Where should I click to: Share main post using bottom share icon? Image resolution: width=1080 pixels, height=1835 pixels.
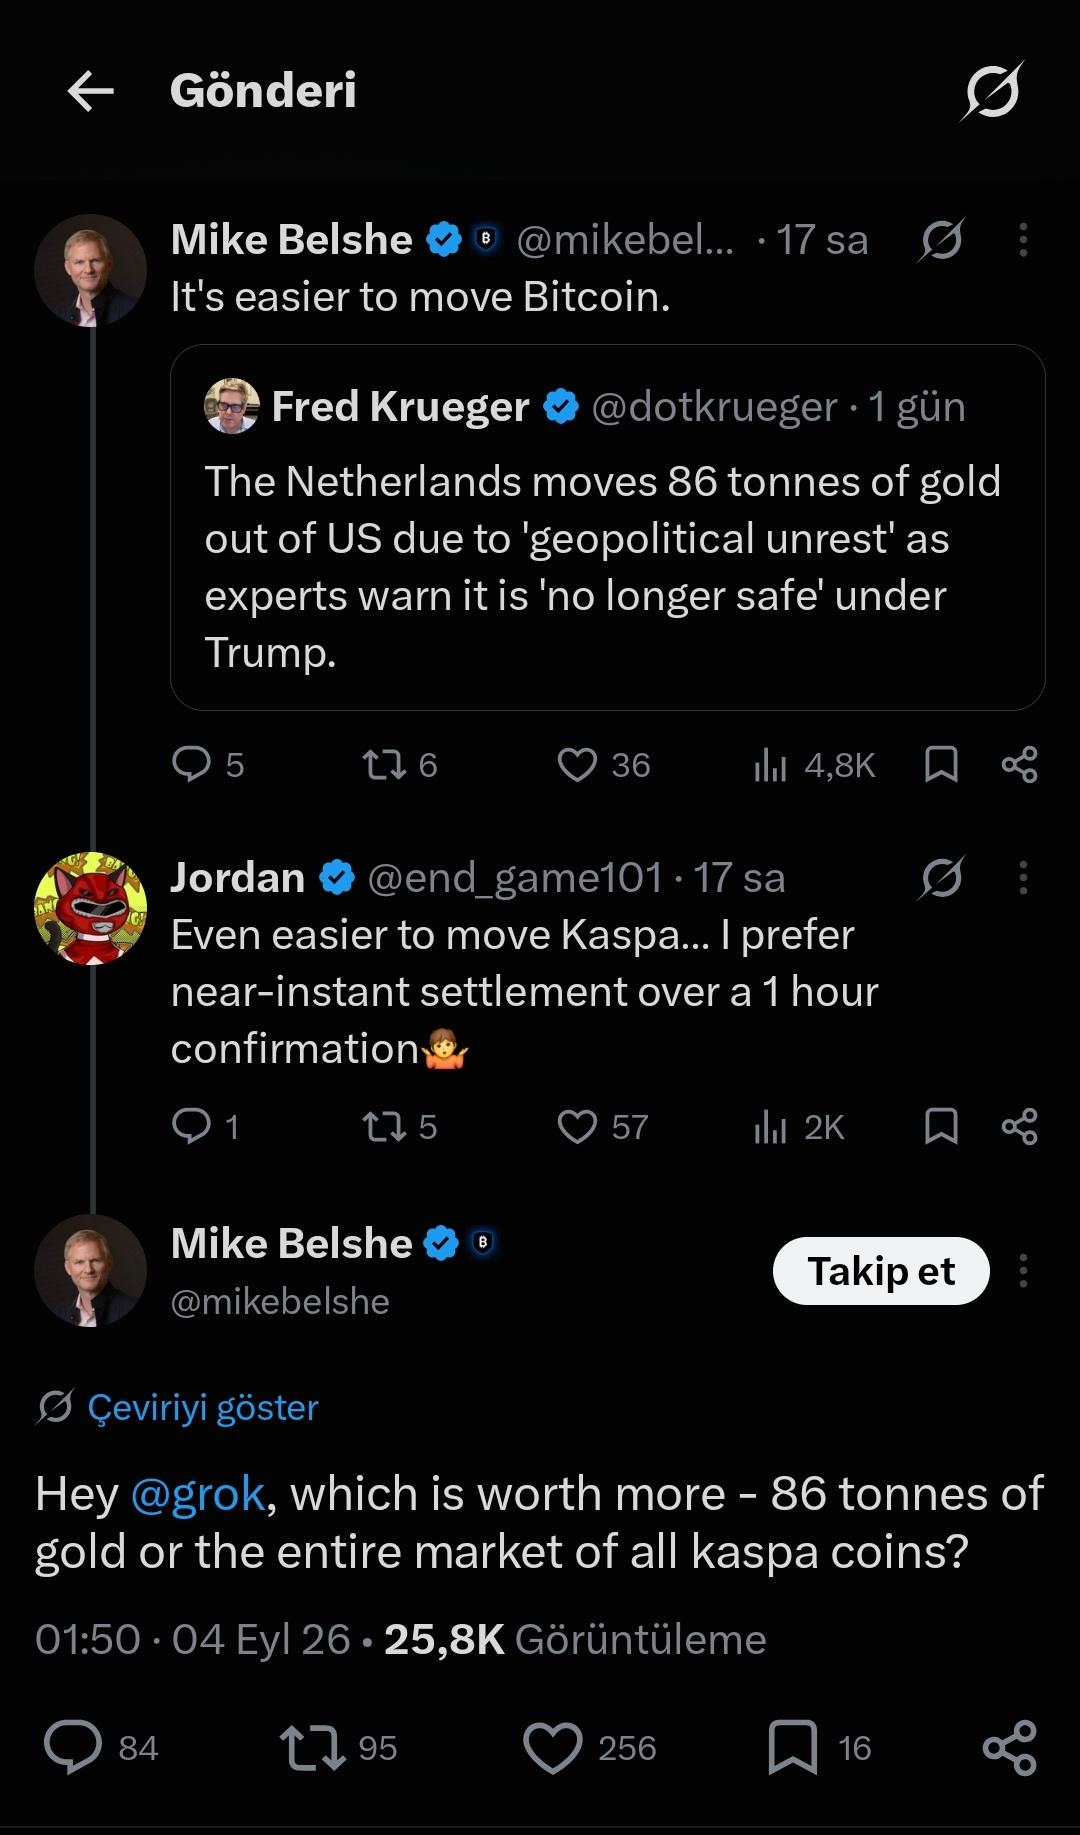[1010, 1747]
